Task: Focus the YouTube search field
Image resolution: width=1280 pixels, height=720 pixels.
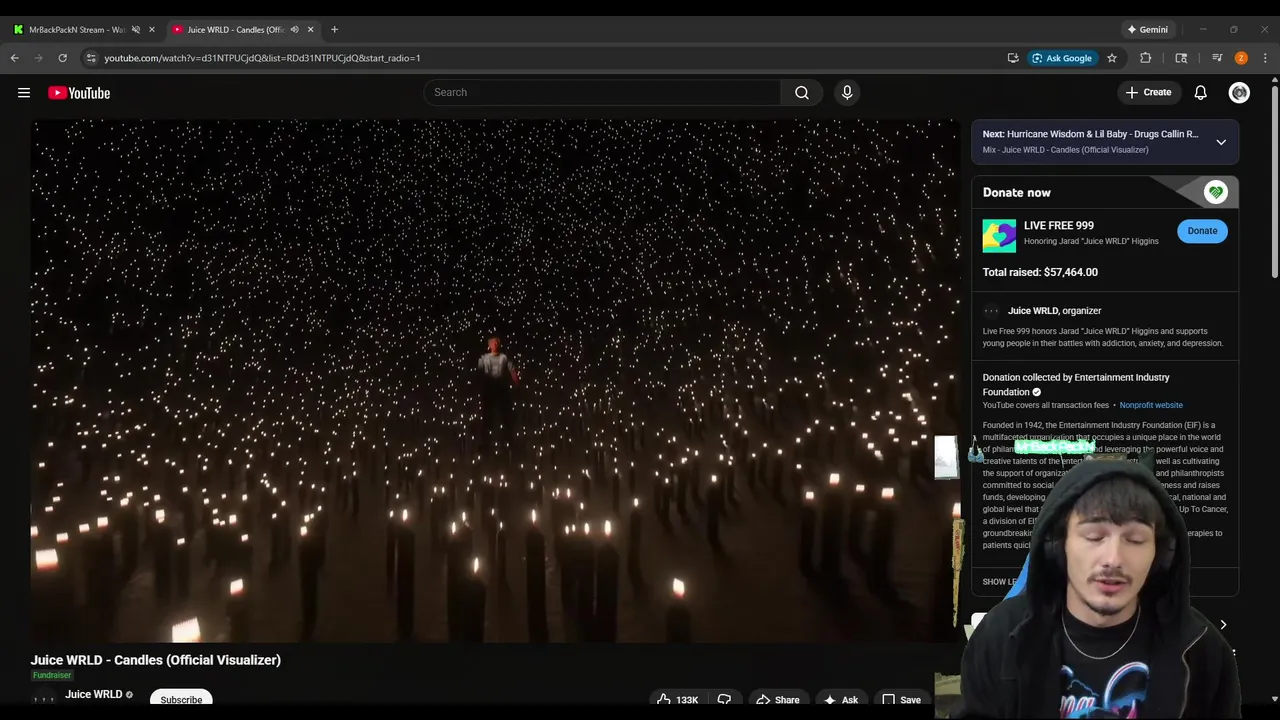Action: point(602,93)
